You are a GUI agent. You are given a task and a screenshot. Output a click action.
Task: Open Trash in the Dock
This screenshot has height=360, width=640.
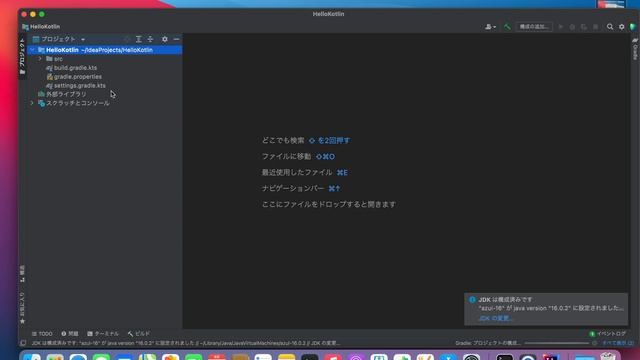[607, 357]
